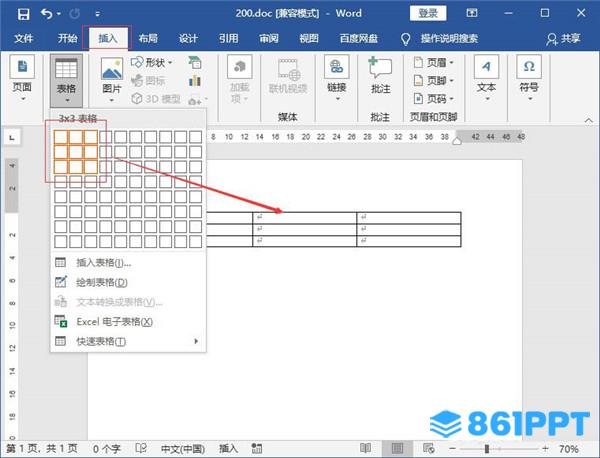Switch to Print Layout view
Image resolution: width=600 pixels, height=458 pixels.
point(397,448)
